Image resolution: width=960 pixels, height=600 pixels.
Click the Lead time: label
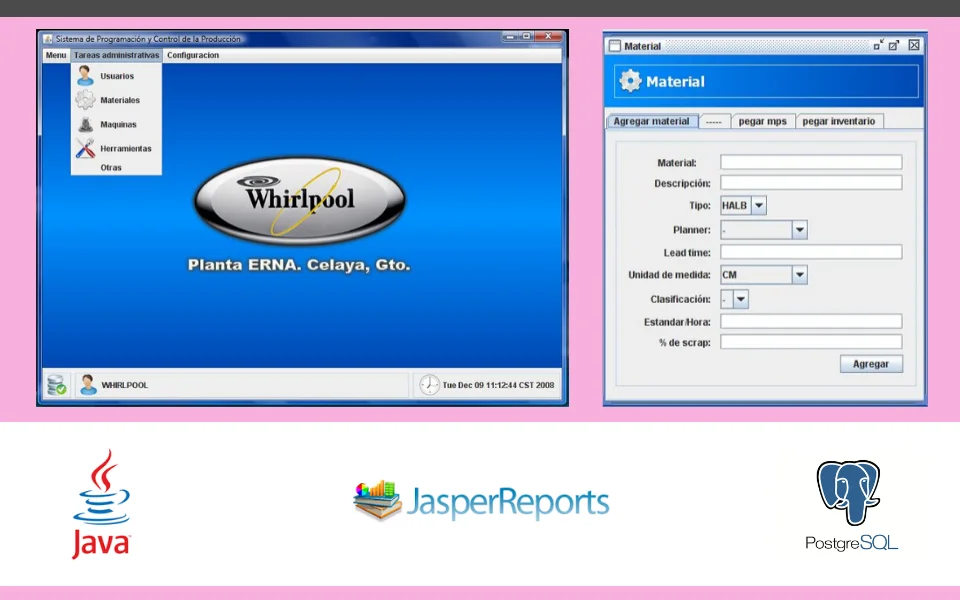pyautogui.click(x=687, y=252)
